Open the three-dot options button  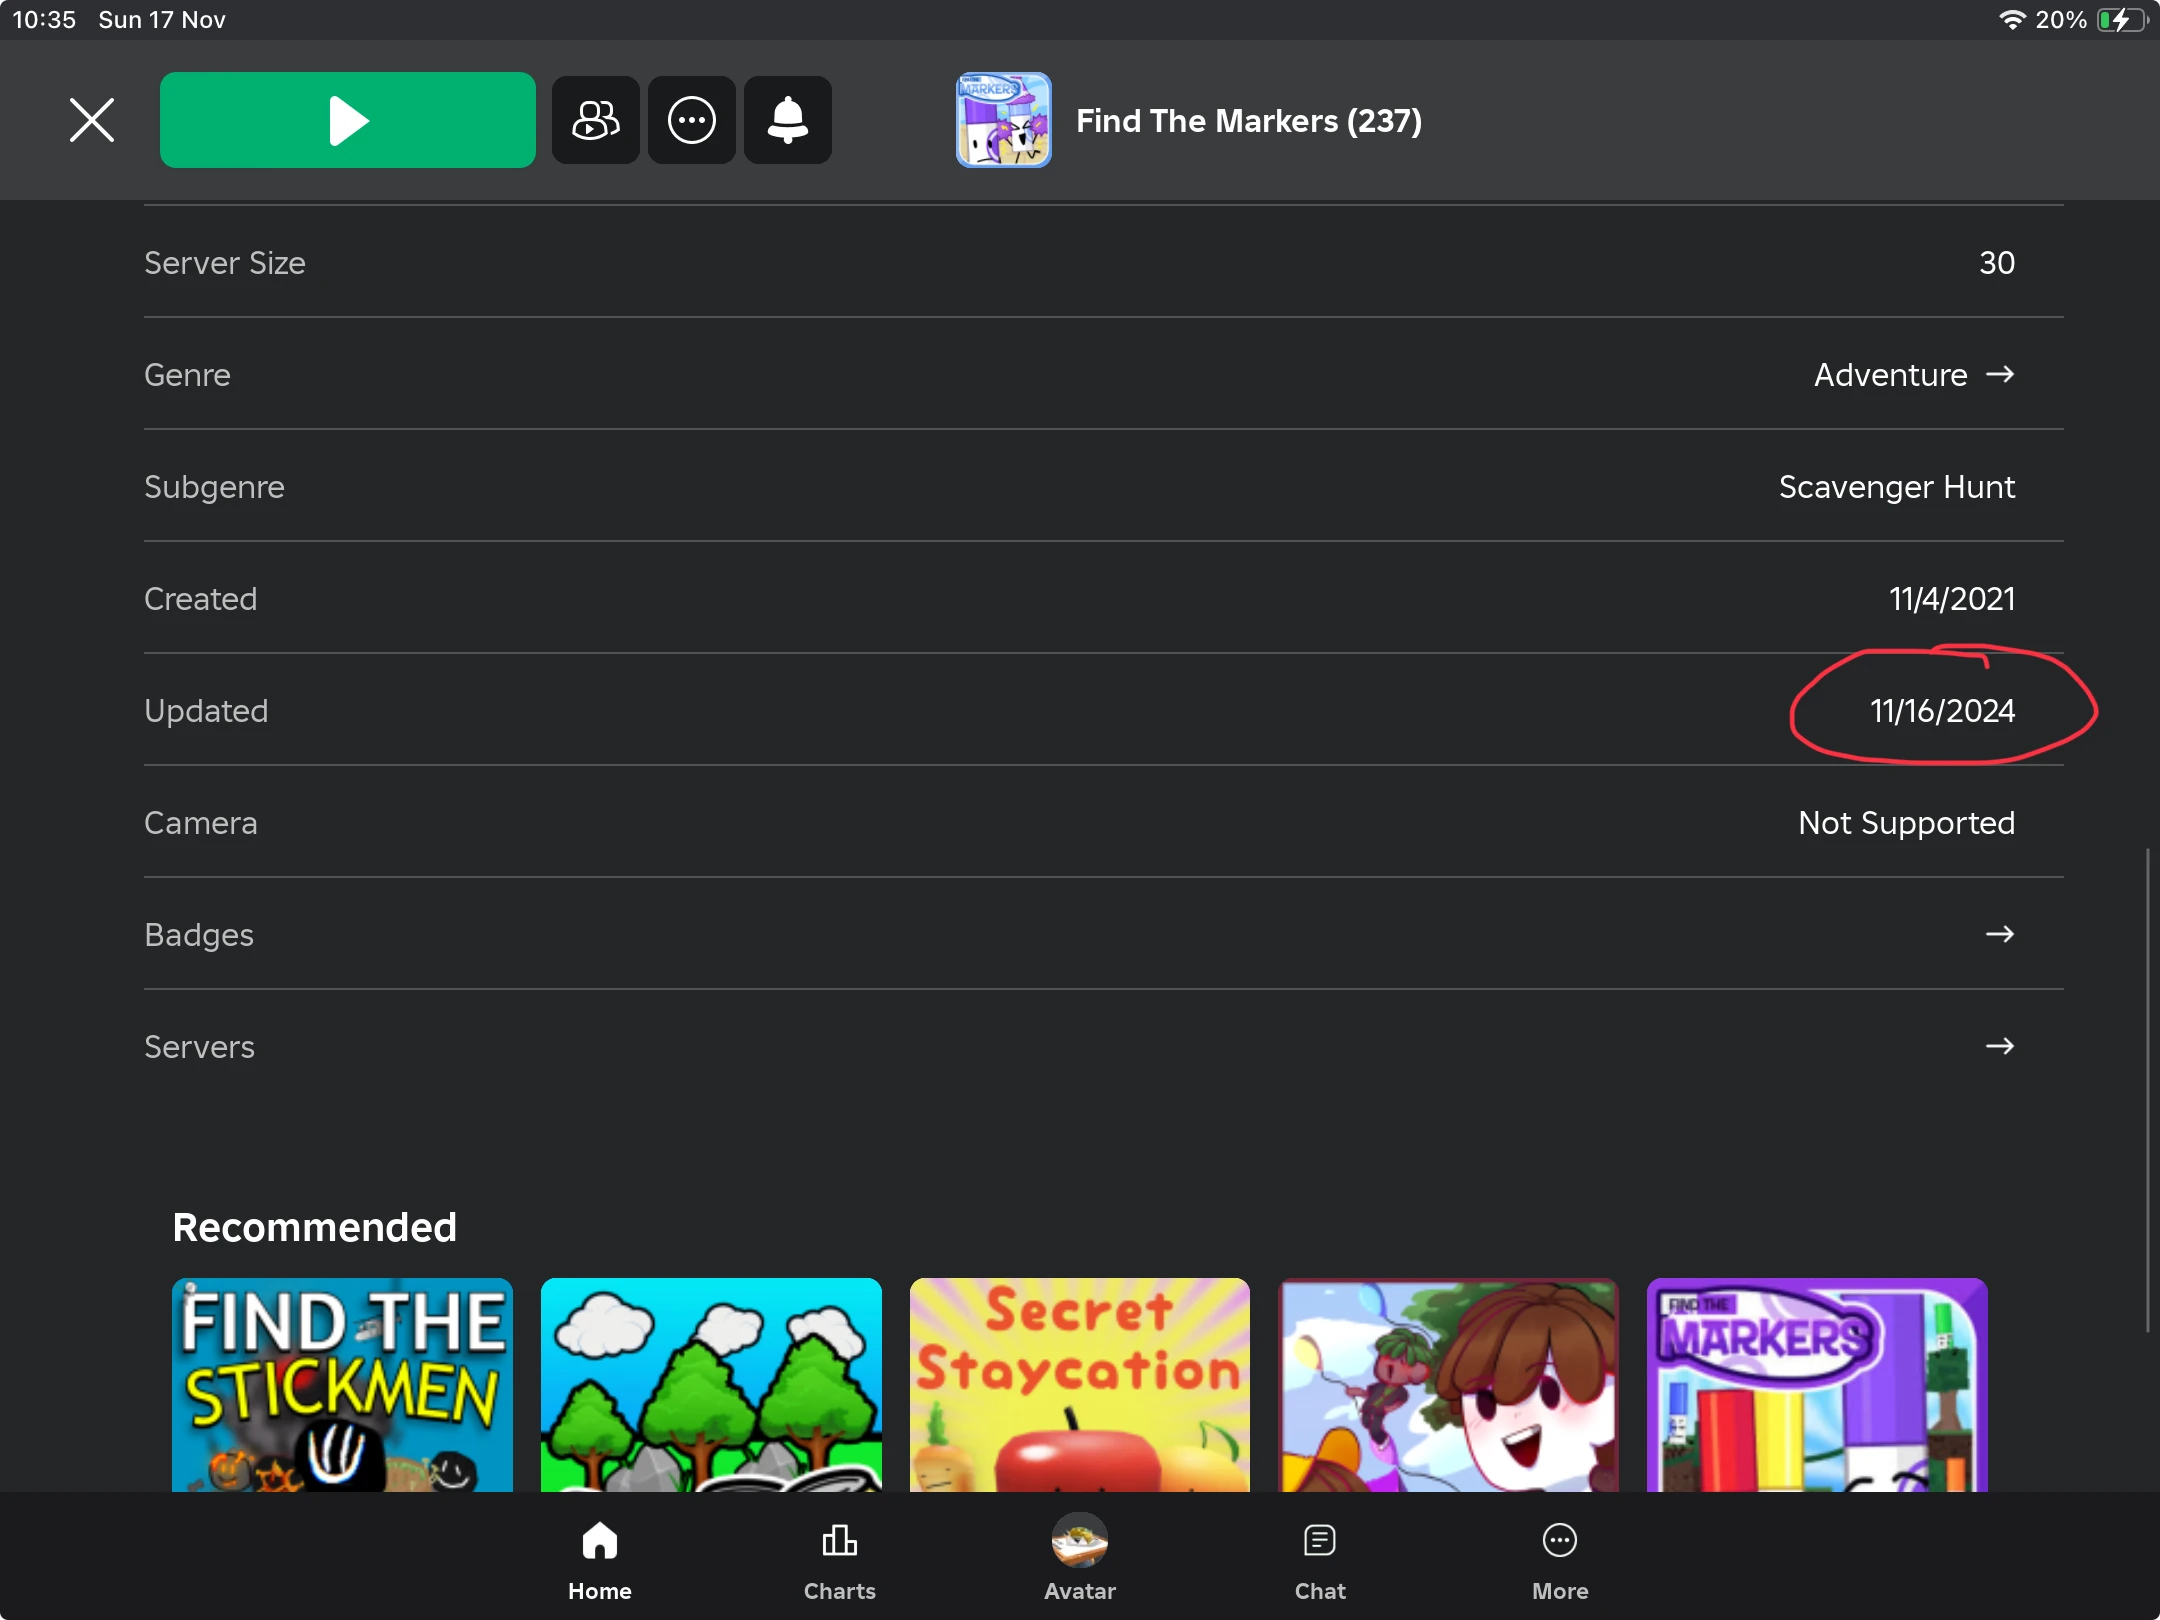point(692,120)
